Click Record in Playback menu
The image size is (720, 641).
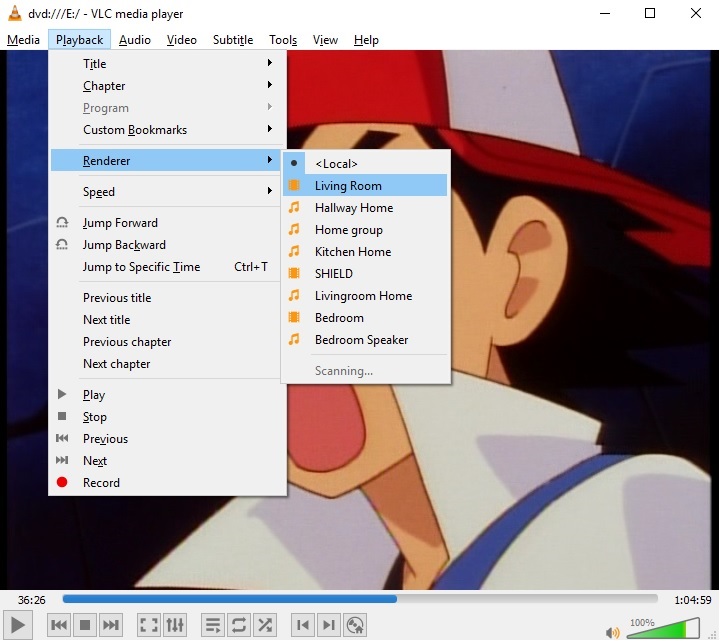[101, 483]
